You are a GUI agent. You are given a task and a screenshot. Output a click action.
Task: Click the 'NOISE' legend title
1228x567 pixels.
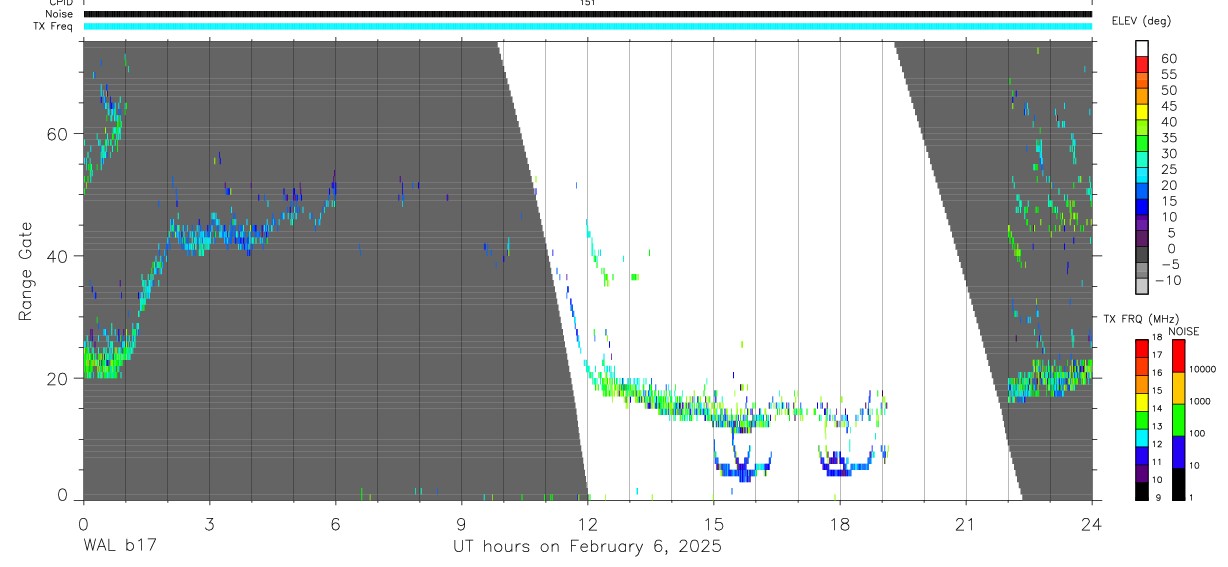1183,331
